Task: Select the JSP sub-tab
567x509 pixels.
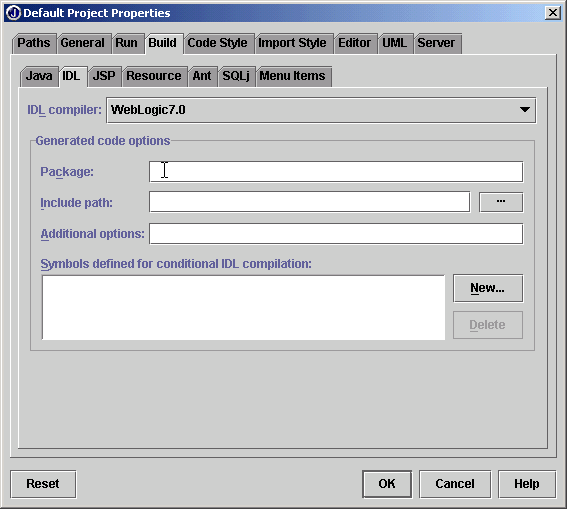Action: click(x=104, y=76)
